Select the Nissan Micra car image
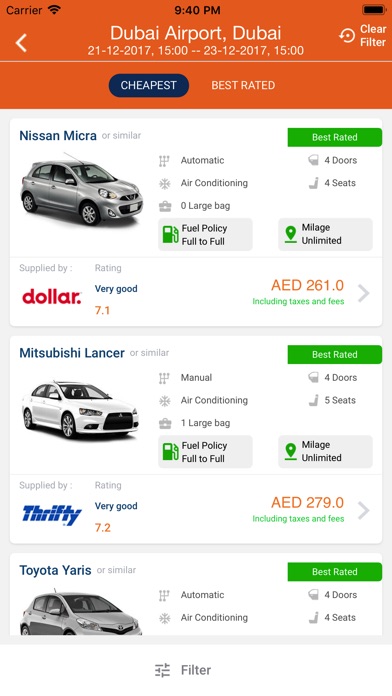This screenshot has height=696, width=392. point(82,190)
